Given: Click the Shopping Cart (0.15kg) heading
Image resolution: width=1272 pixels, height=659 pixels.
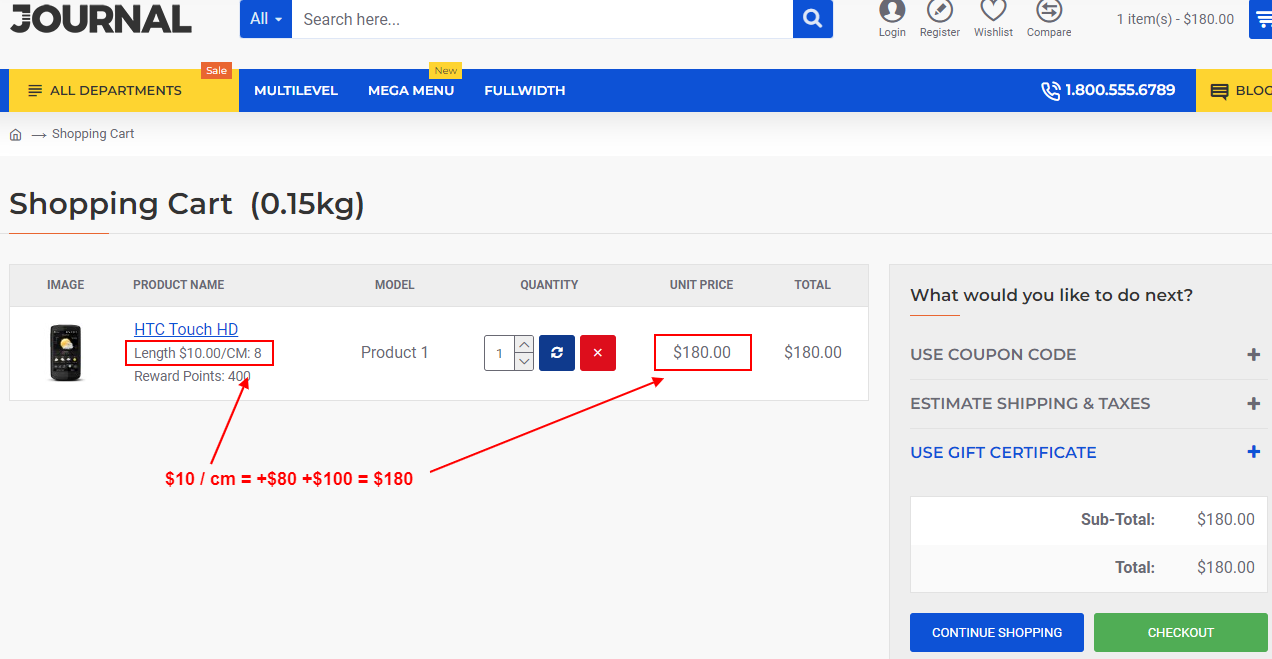Looking at the screenshot, I should [x=187, y=204].
